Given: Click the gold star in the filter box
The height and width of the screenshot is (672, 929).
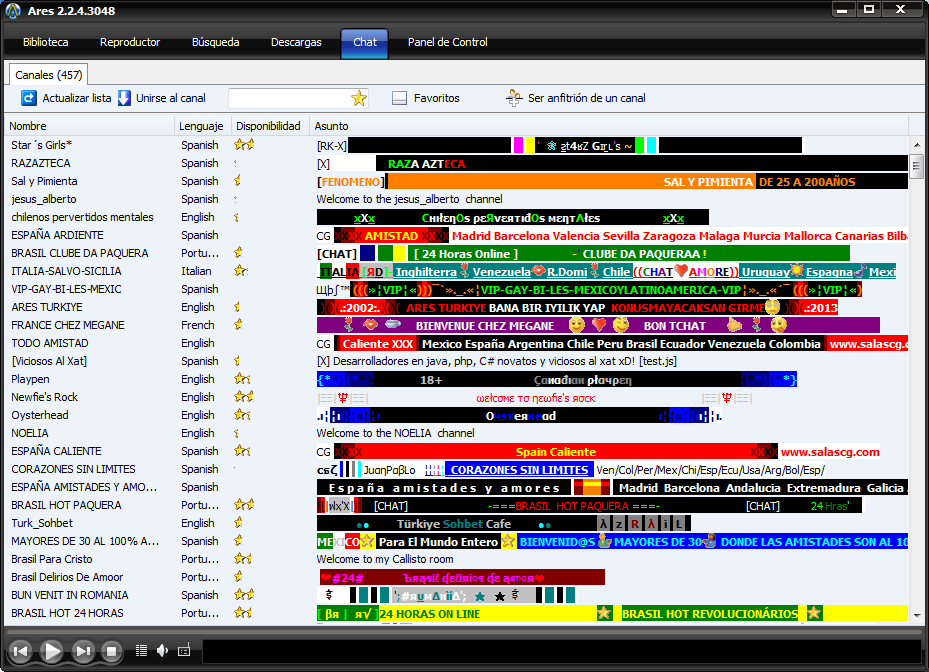Looking at the screenshot, I should point(358,98).
